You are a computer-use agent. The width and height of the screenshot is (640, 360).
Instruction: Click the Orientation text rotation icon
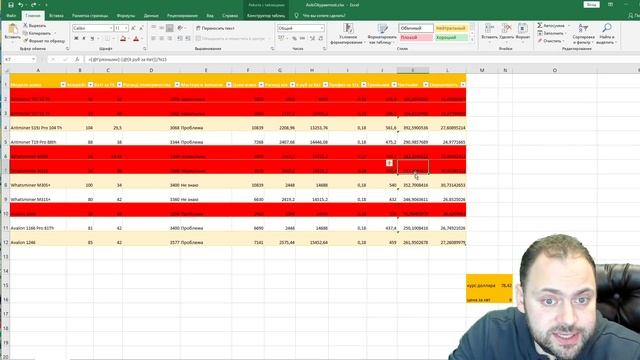(x=180, y=28)
